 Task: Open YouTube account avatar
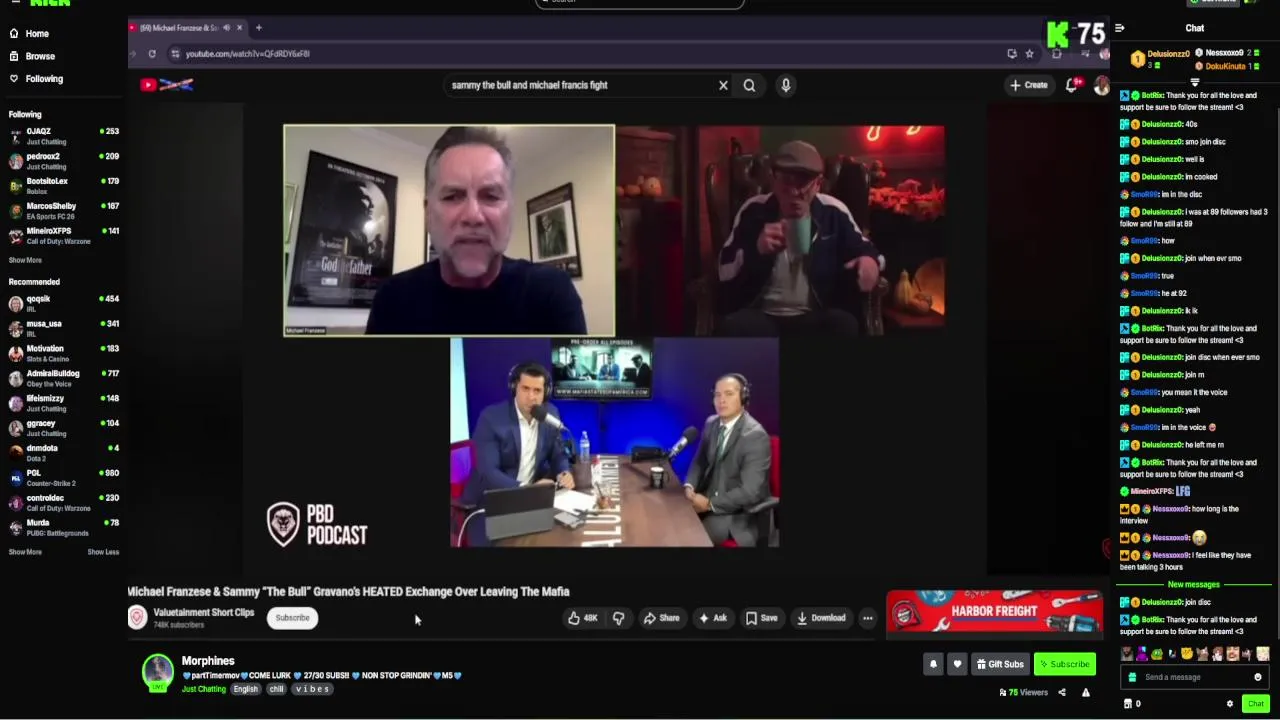coord(1101,85)
